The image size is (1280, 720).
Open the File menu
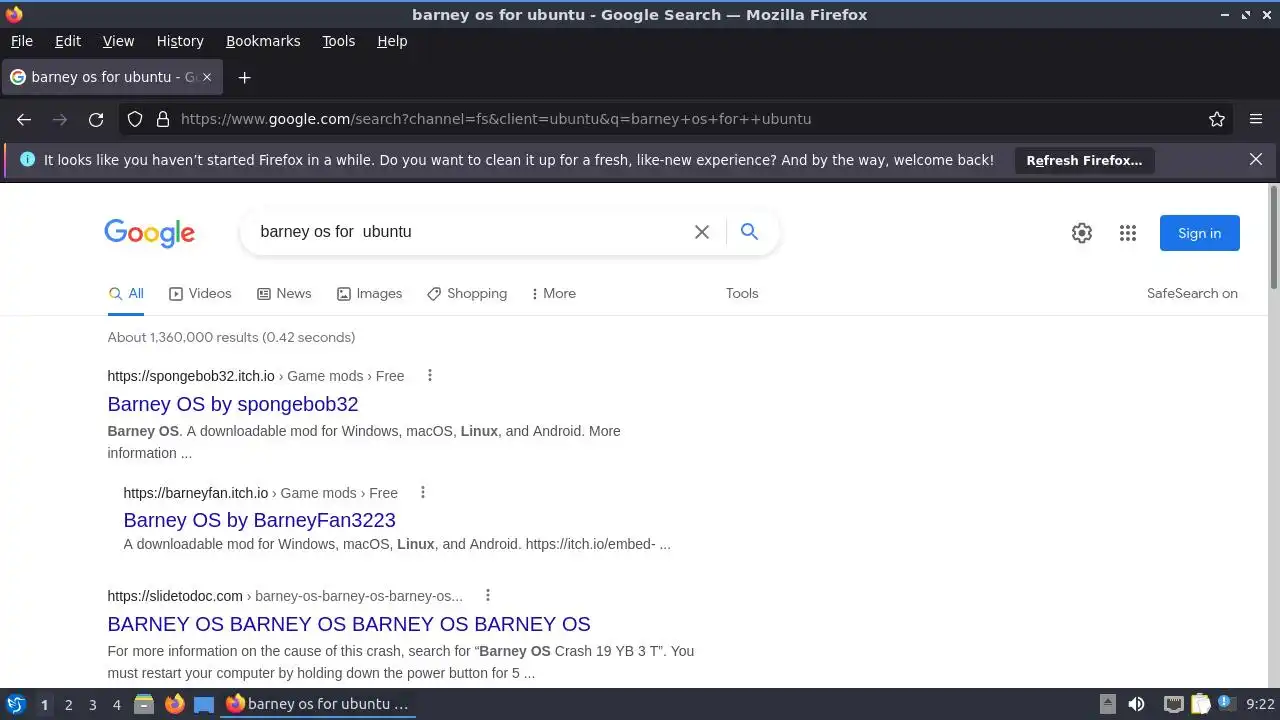pos(22,41)
